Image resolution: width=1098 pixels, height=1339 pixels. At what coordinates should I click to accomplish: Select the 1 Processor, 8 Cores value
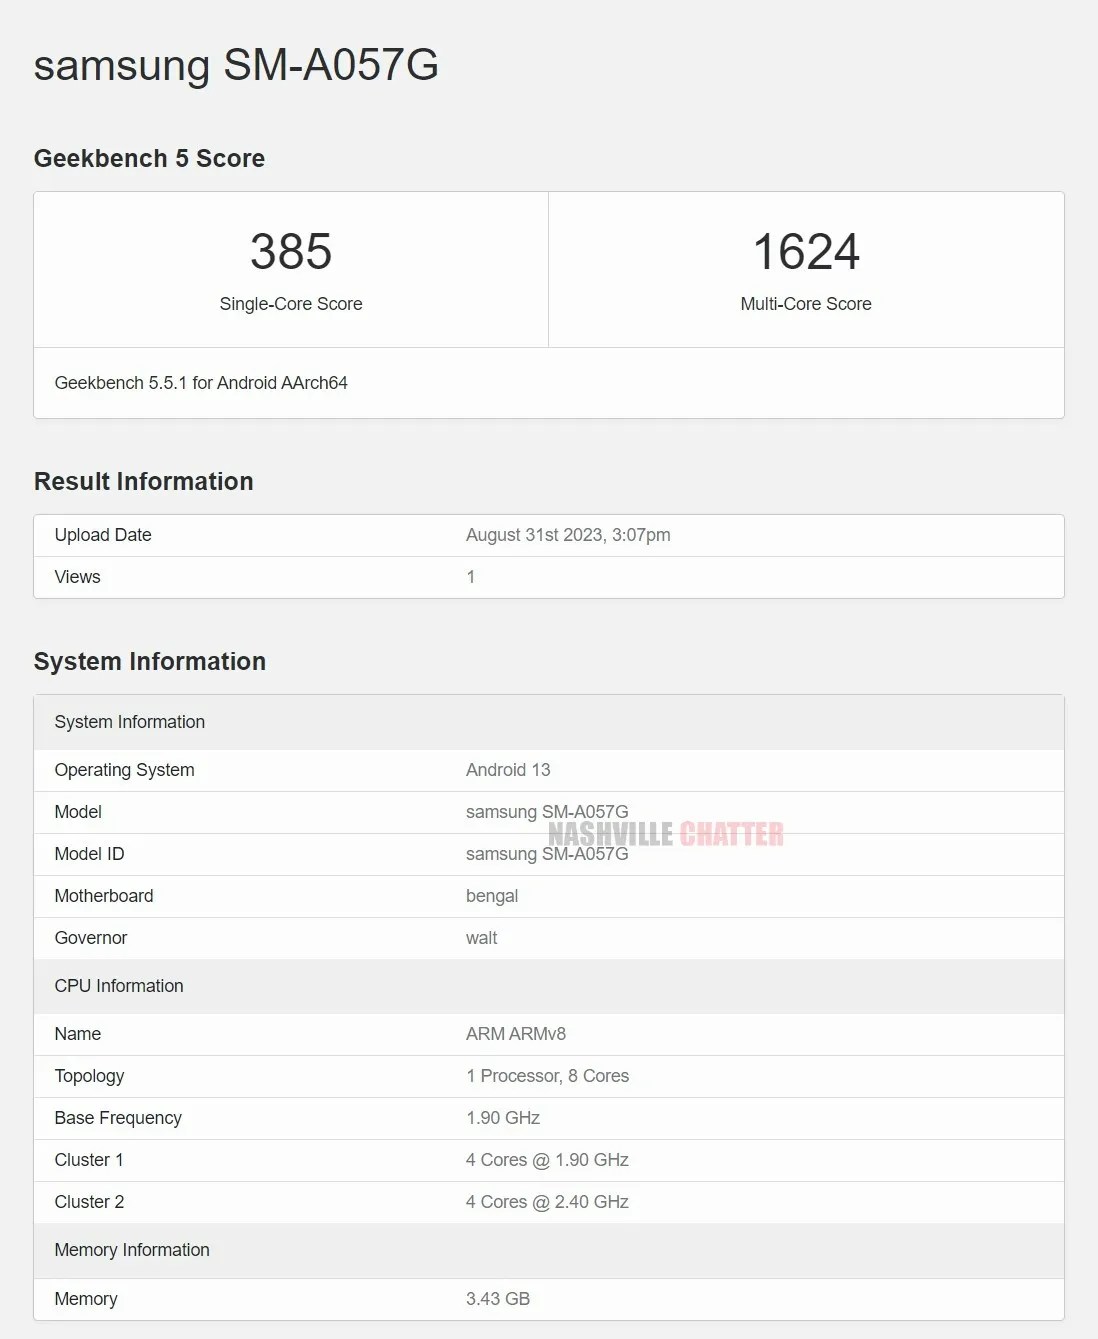(x=547, y=1076)
